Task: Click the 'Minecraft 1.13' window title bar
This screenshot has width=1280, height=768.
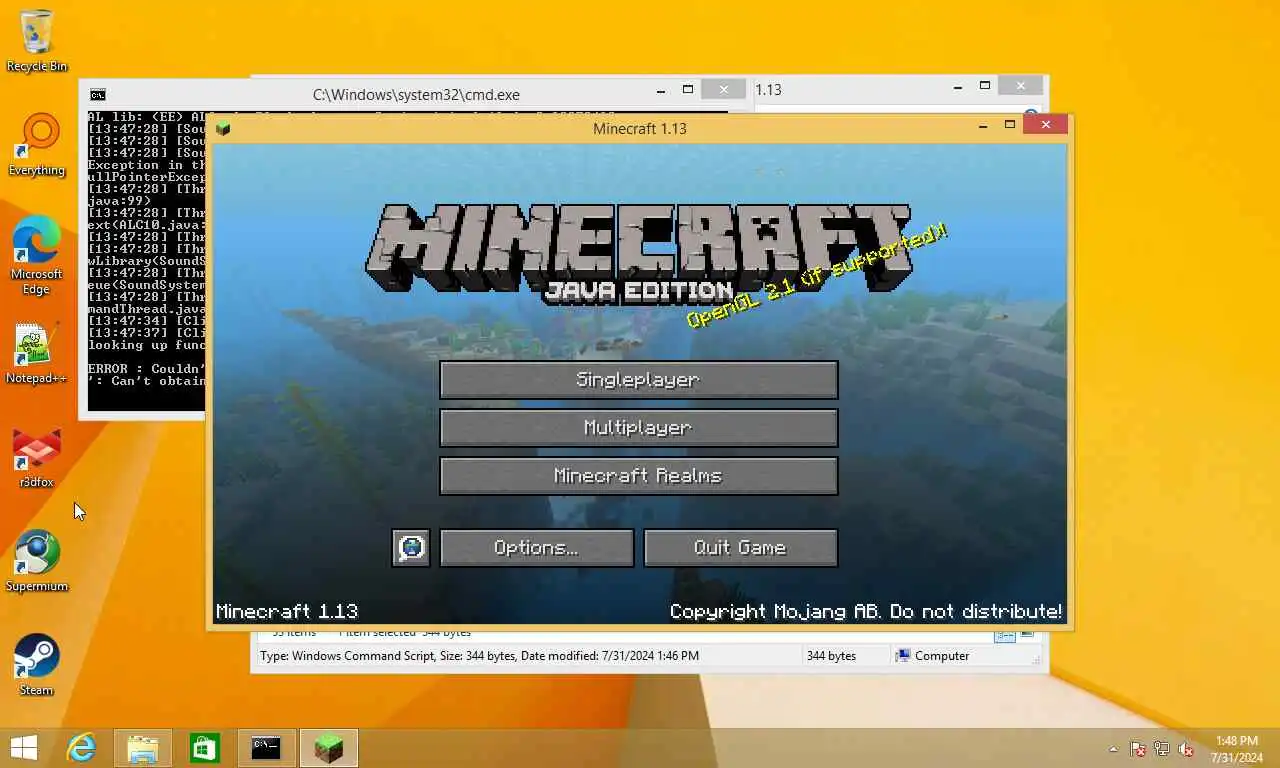Action: coord(640,128)
